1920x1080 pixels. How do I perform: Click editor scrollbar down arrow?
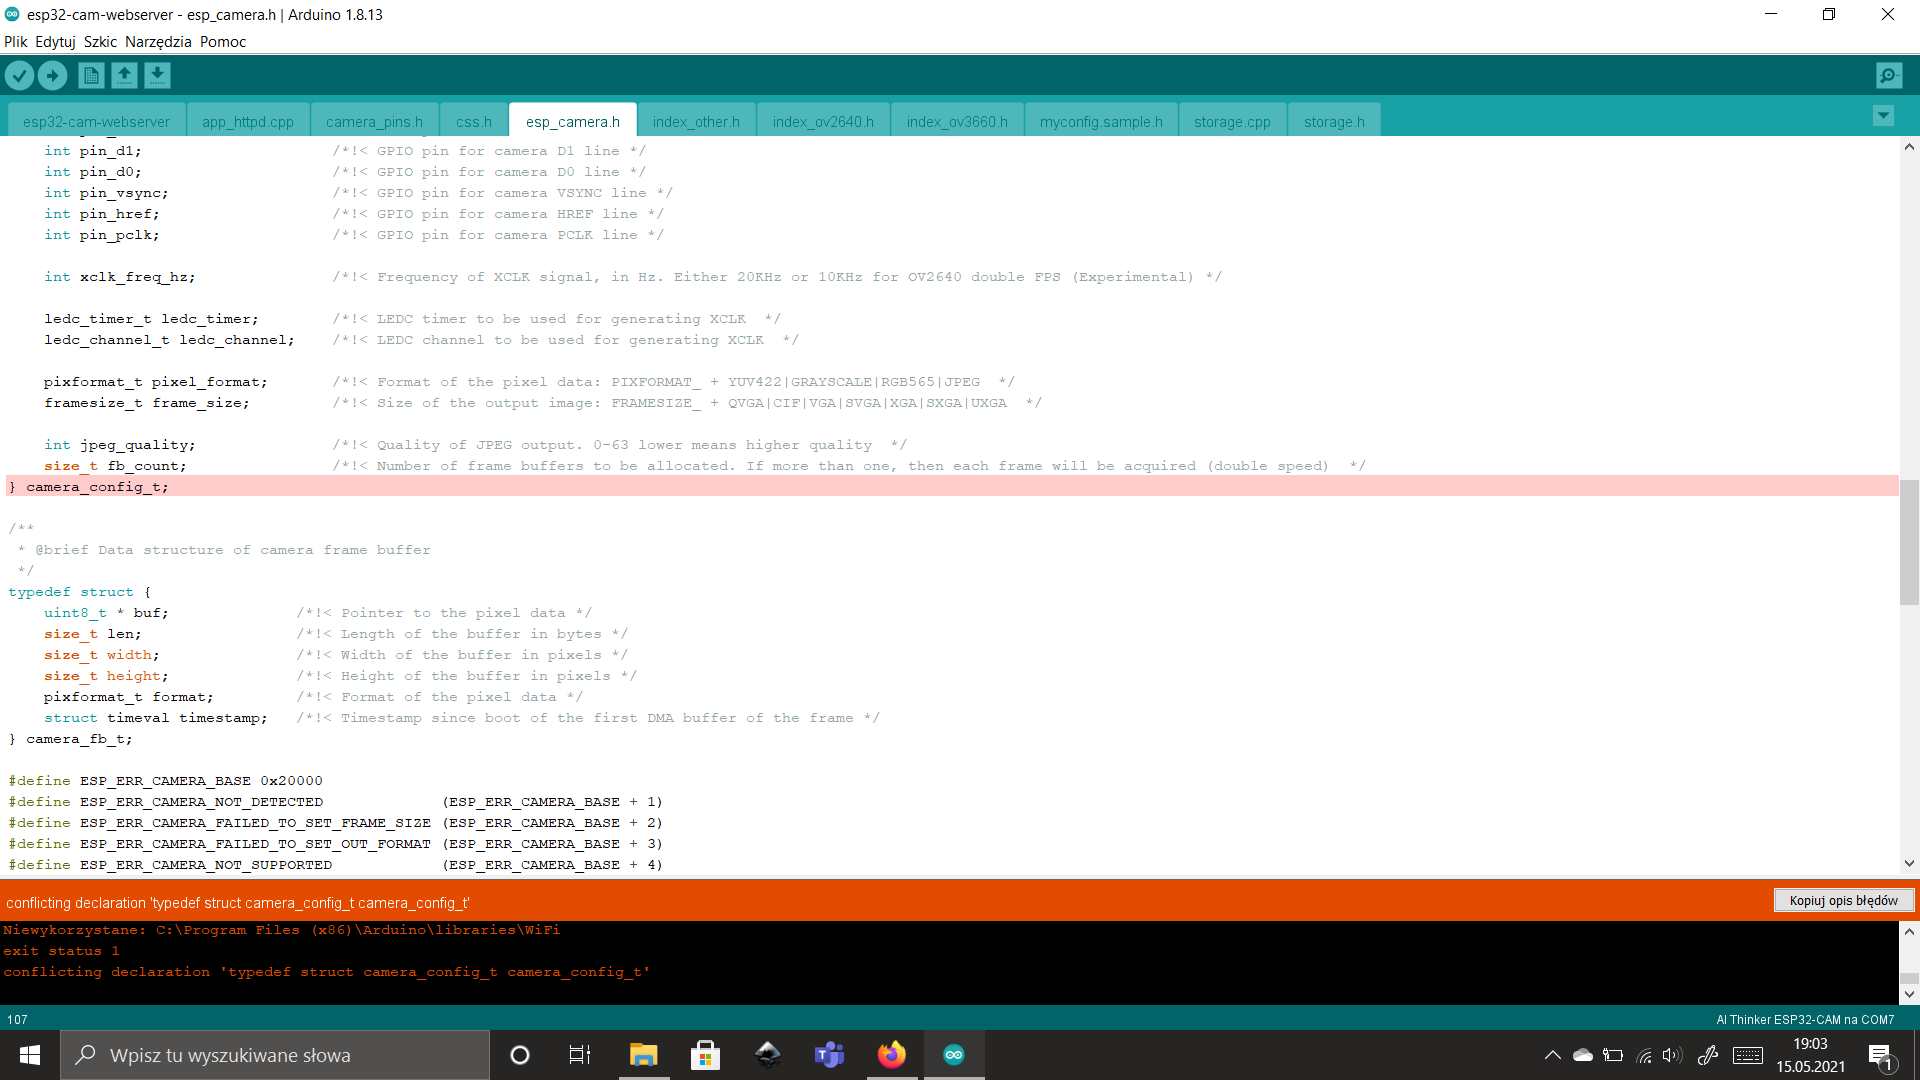[1909, 863]
